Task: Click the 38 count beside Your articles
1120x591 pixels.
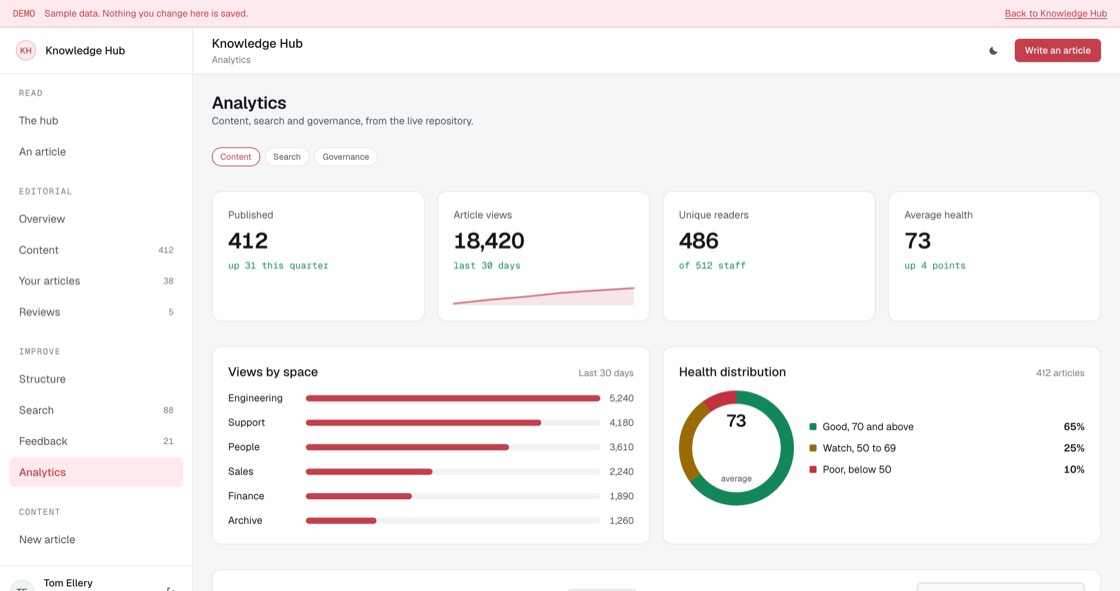Action: coord(169,281)
